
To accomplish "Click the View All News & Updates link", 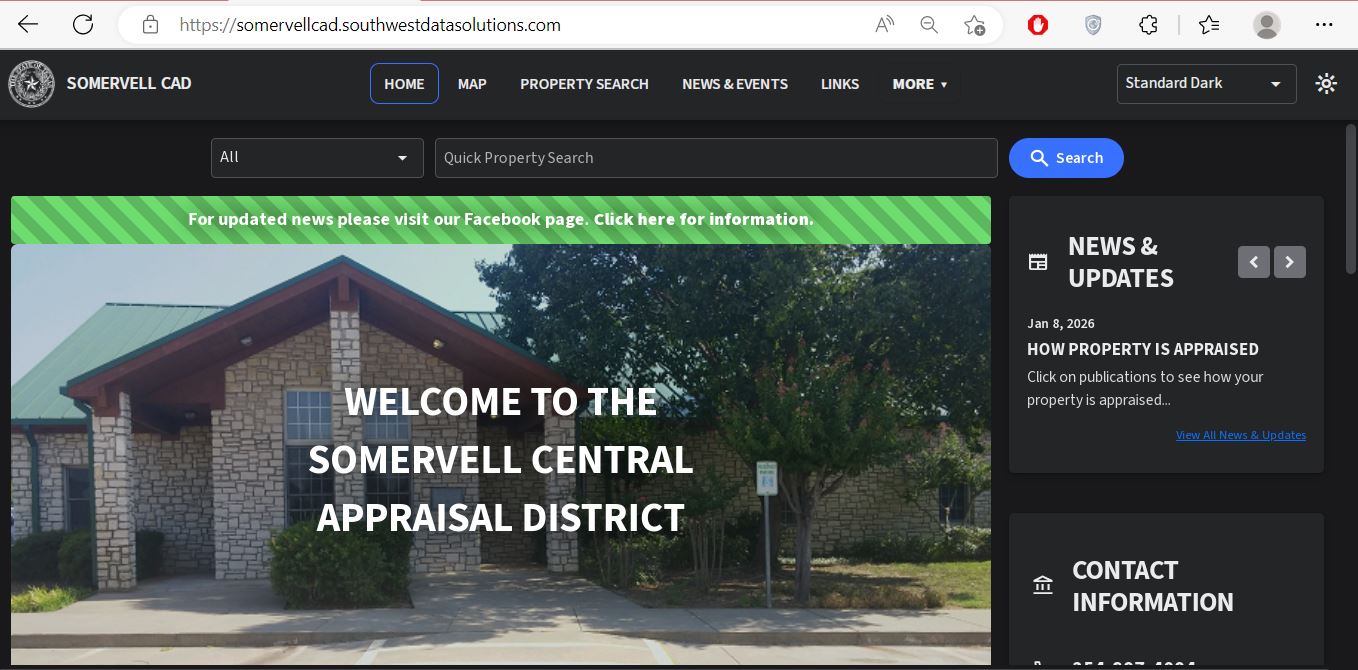I will click(1240, 435).
